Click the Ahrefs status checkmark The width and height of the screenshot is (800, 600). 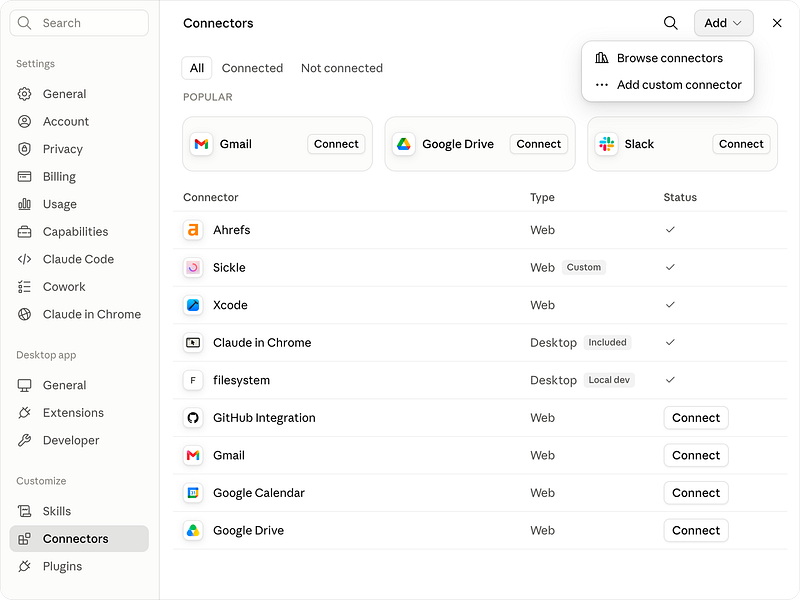(670, 230)
